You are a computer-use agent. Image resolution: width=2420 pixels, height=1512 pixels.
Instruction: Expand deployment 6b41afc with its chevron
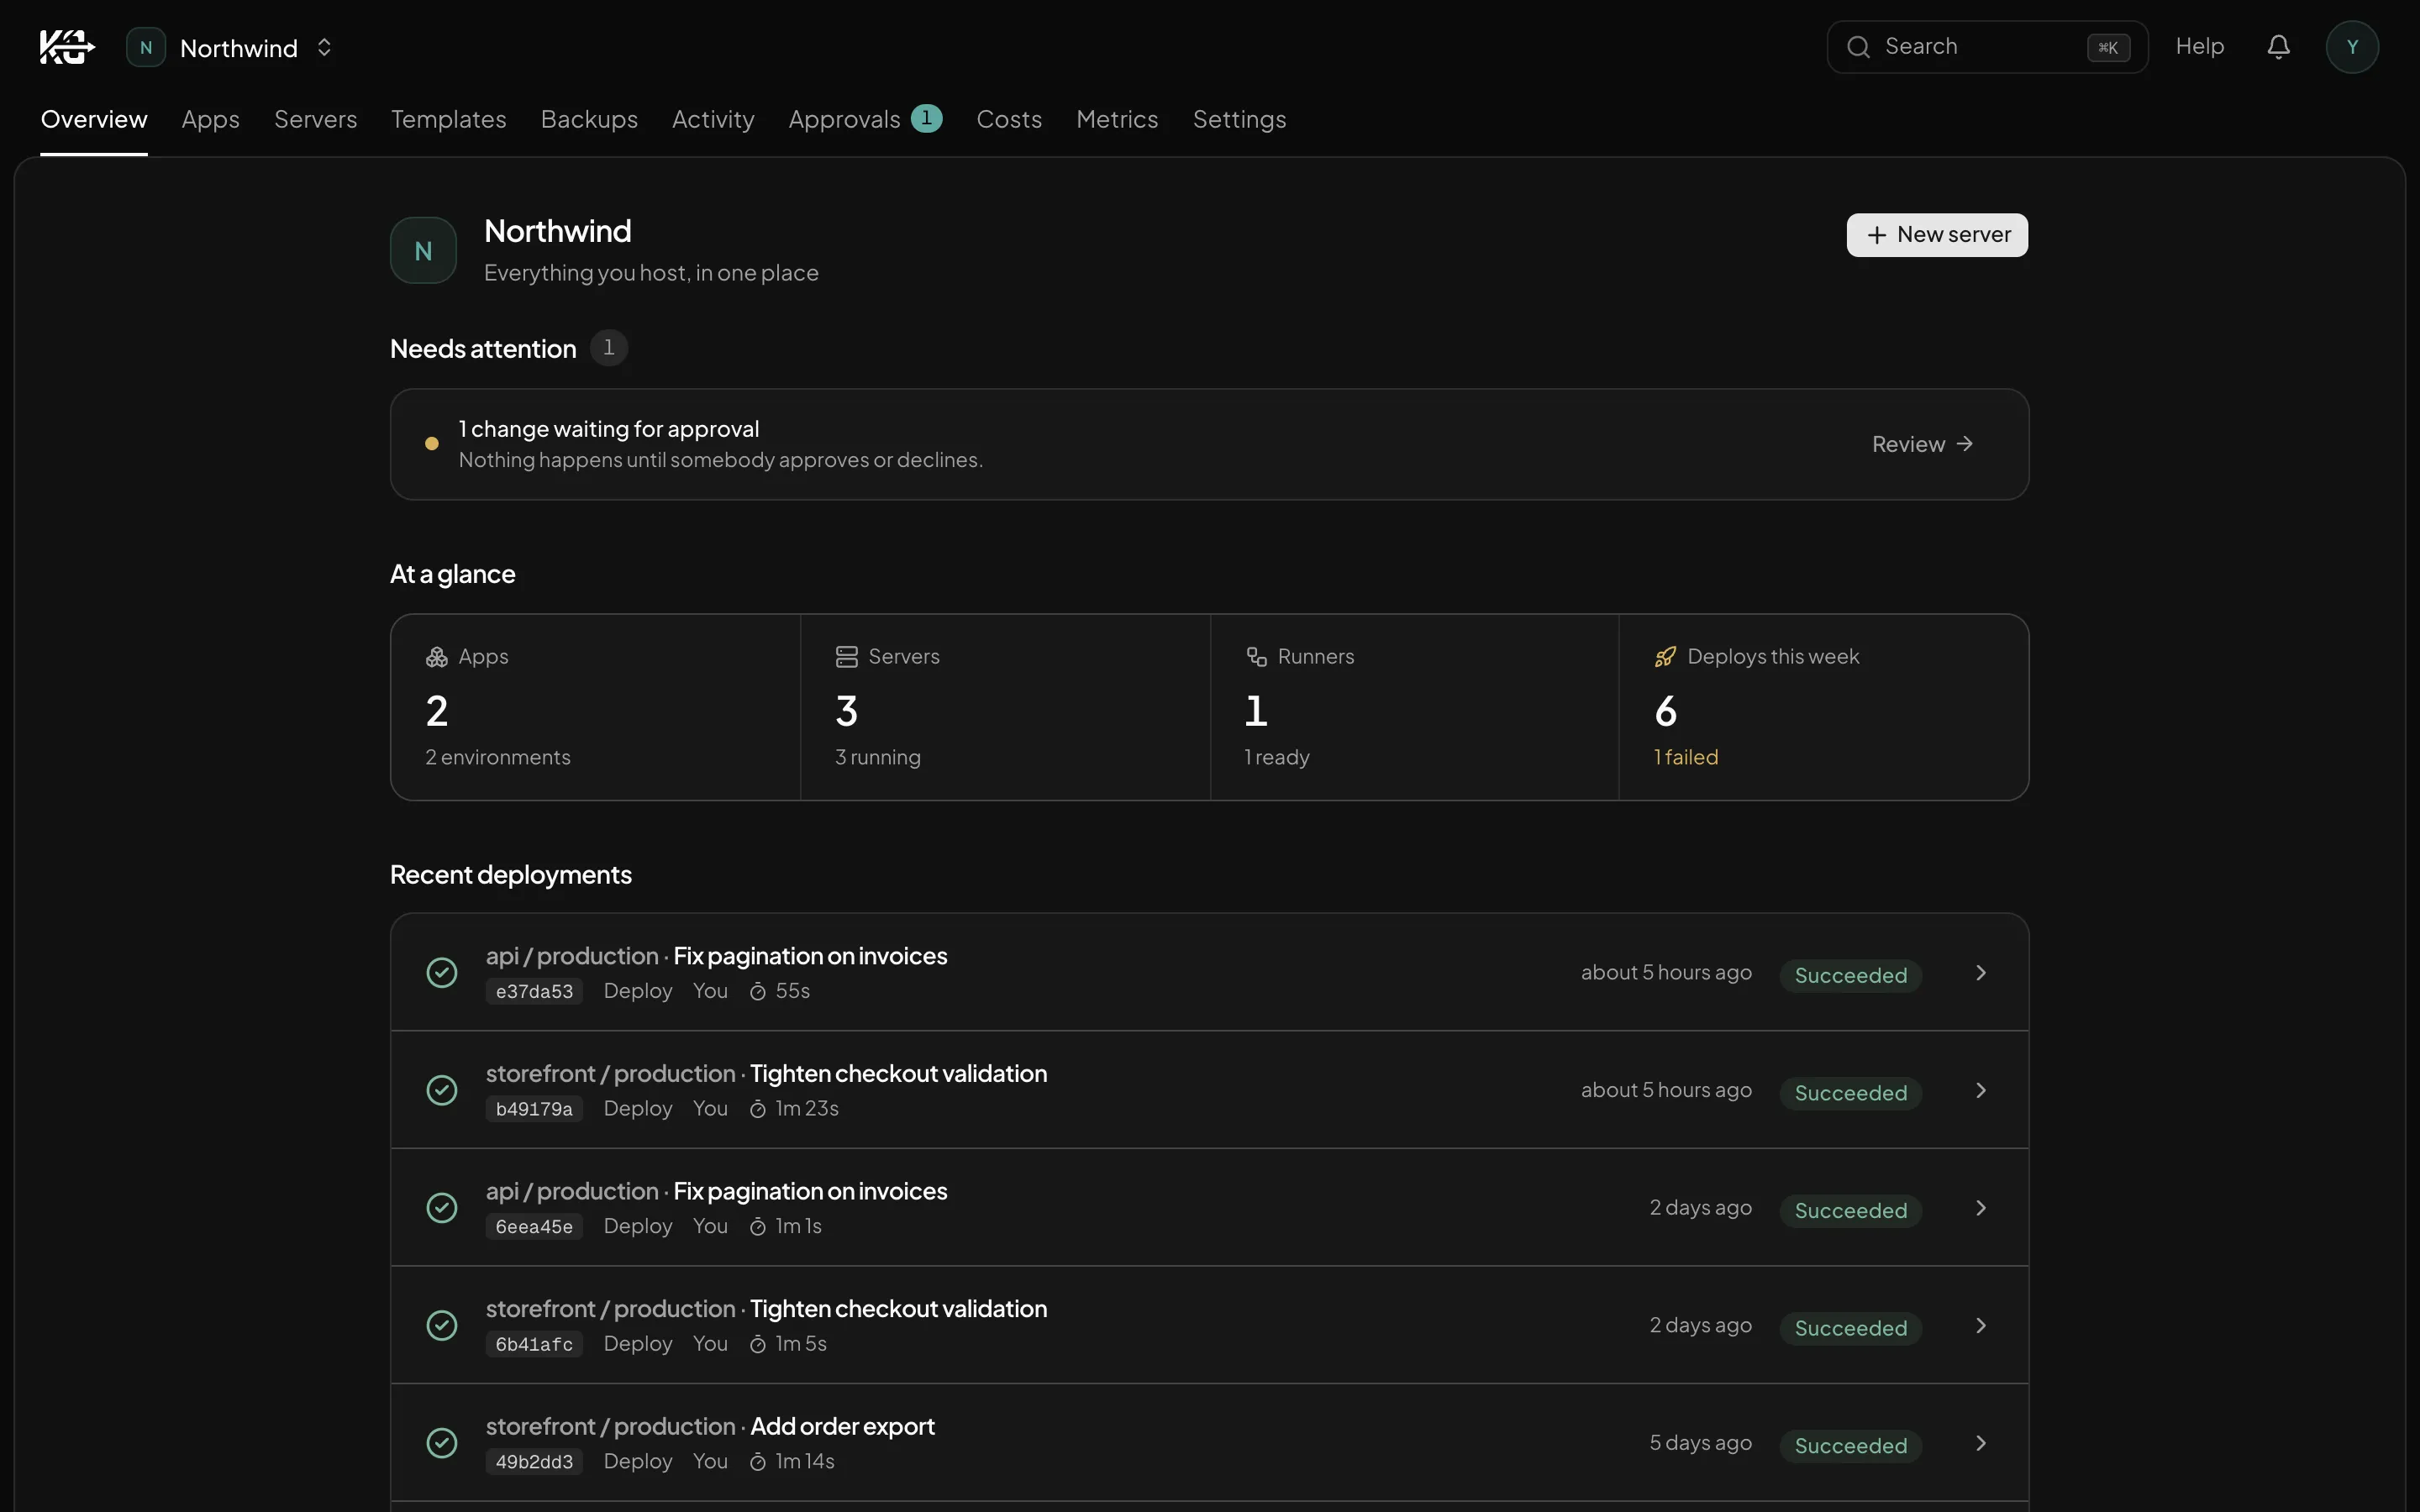point(1981,1326)
